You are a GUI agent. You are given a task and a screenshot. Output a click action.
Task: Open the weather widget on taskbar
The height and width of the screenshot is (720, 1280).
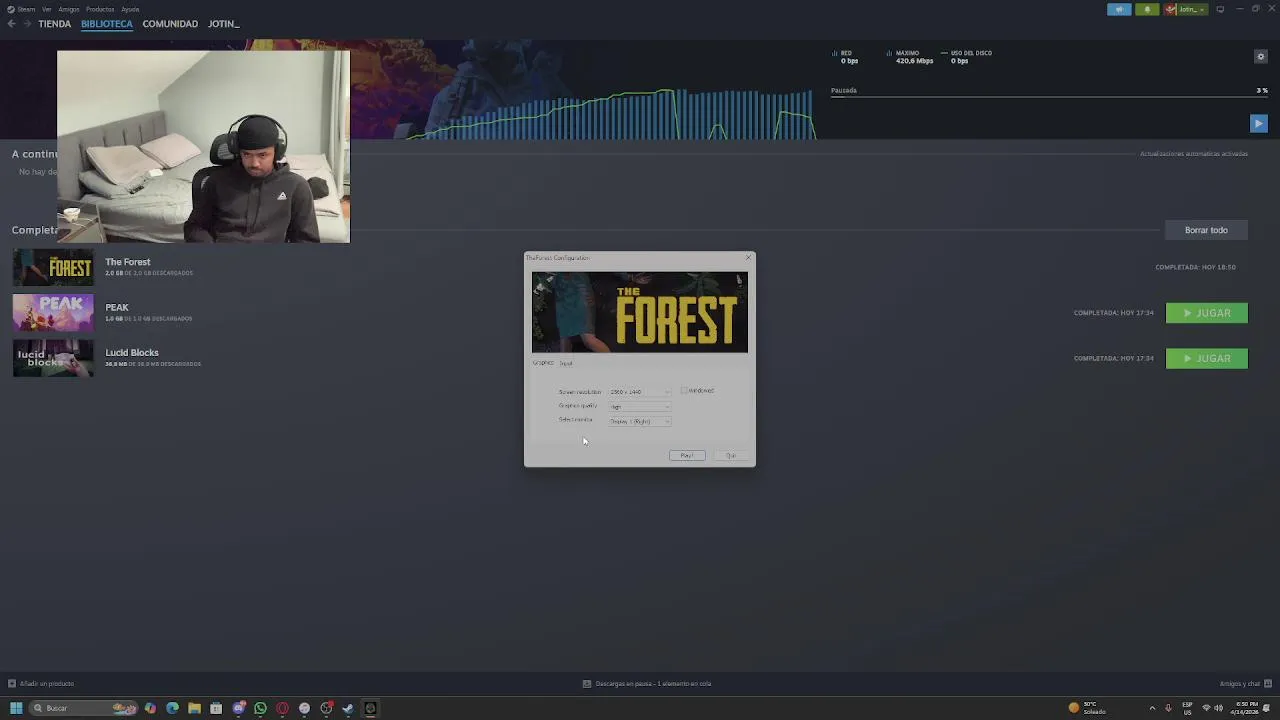(1087, 708)
